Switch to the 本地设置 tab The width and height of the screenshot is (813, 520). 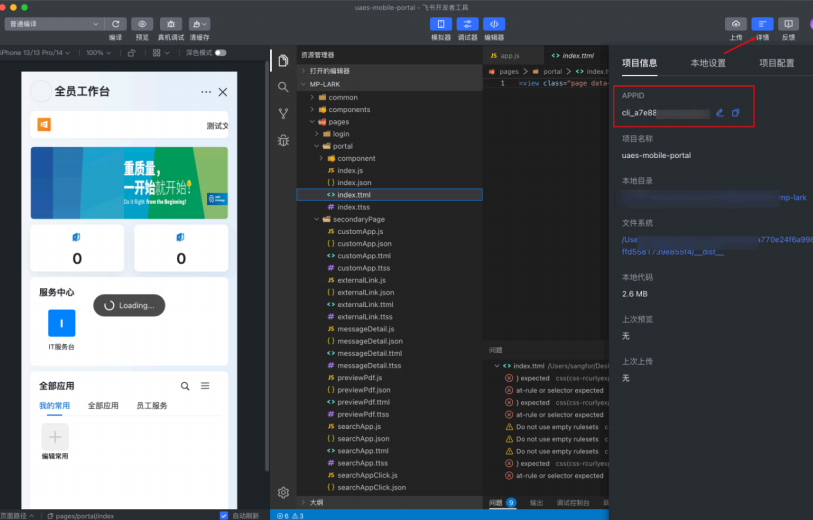pyautogui.click(x=708, y=63)
